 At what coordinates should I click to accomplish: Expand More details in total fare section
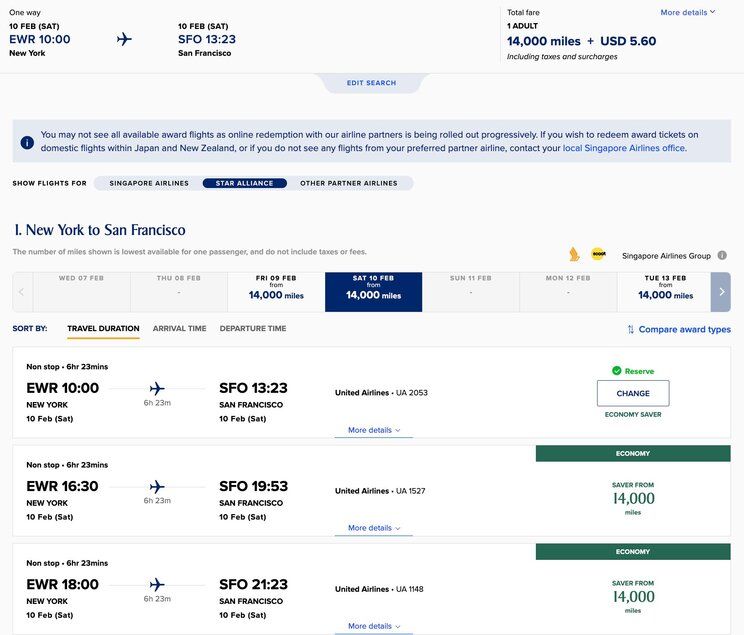(688, 13)
